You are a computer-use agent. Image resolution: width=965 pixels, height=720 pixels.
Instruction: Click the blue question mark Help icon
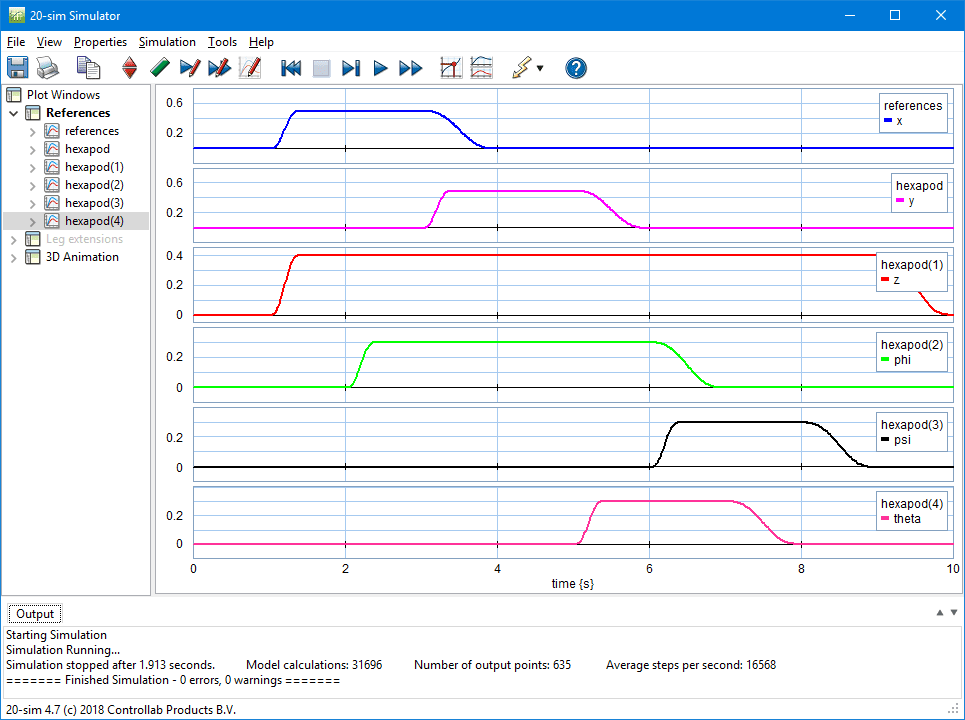[575, 68]
